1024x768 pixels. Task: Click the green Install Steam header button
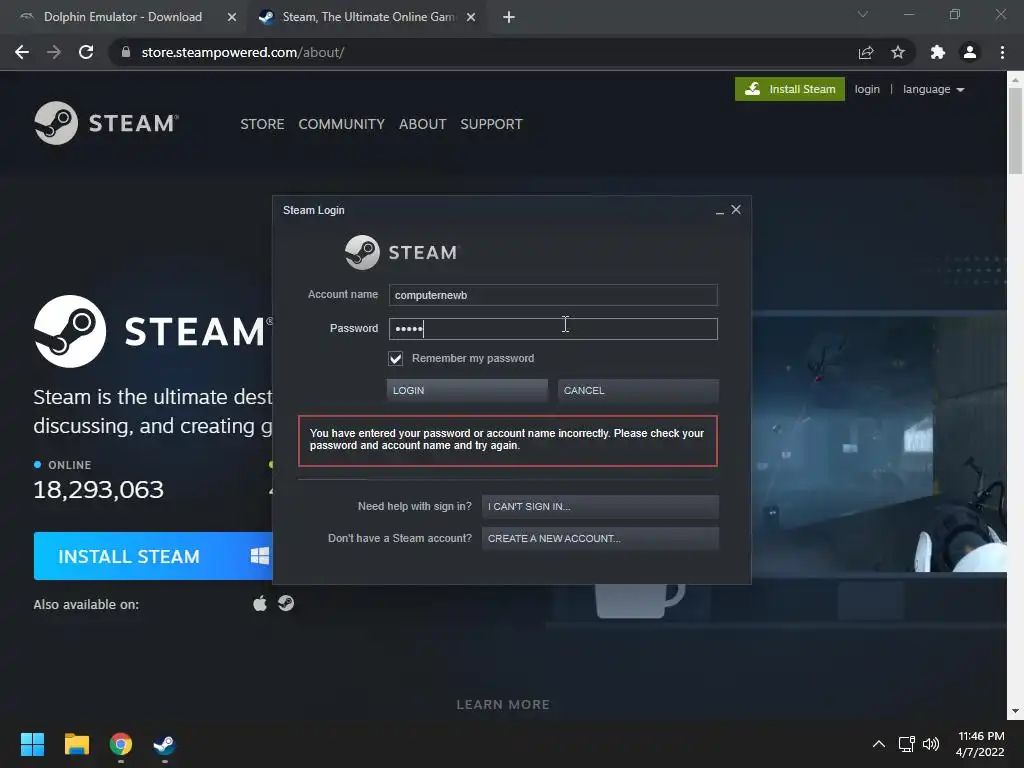[790, 89]
